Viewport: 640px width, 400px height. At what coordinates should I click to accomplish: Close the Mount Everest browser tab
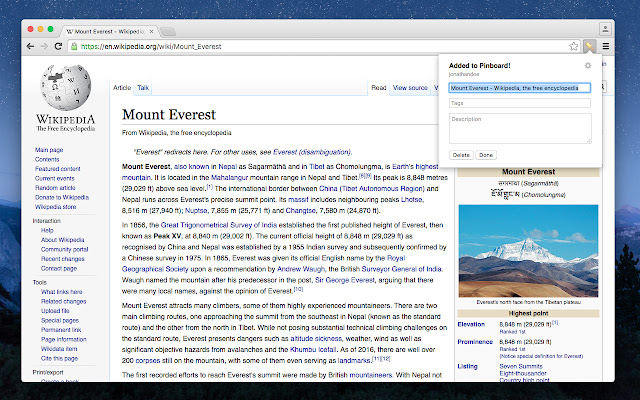[x=151, y=31]
